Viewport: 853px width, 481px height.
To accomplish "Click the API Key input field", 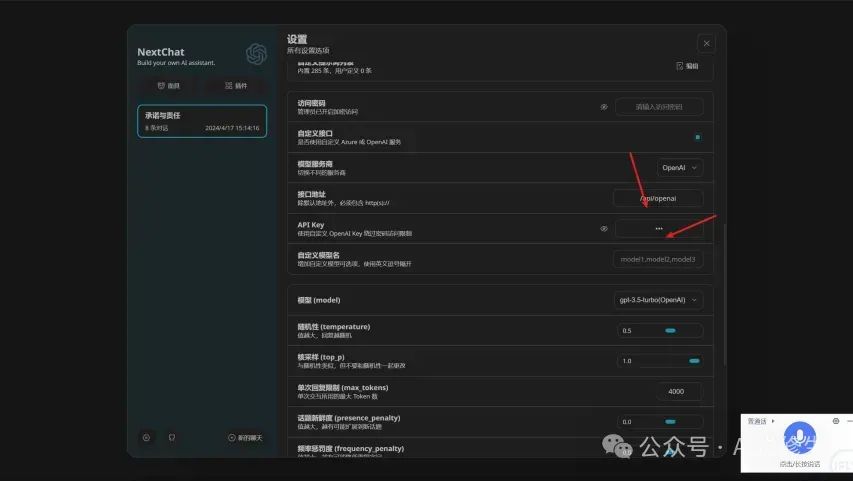I will click(659, 229).
